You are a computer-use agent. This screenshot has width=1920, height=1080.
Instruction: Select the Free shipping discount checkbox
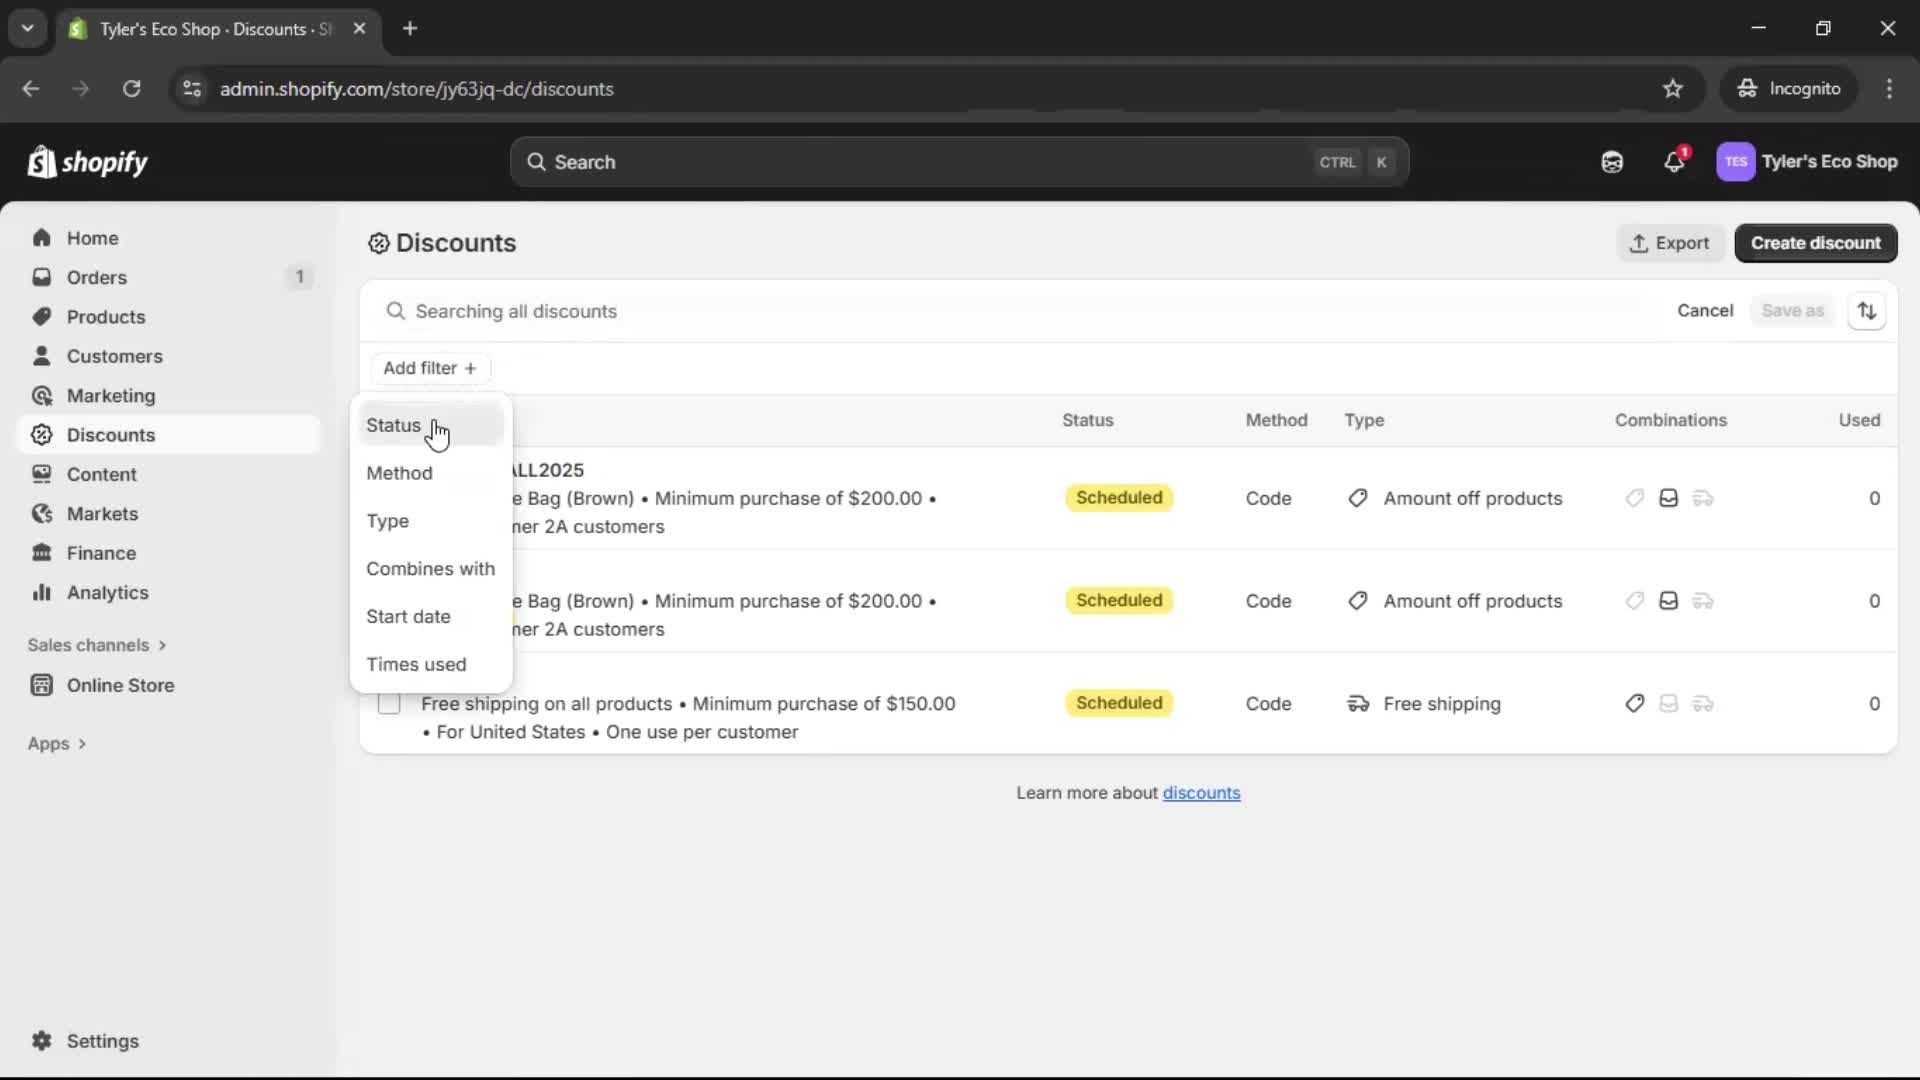(x=389, y=703)
